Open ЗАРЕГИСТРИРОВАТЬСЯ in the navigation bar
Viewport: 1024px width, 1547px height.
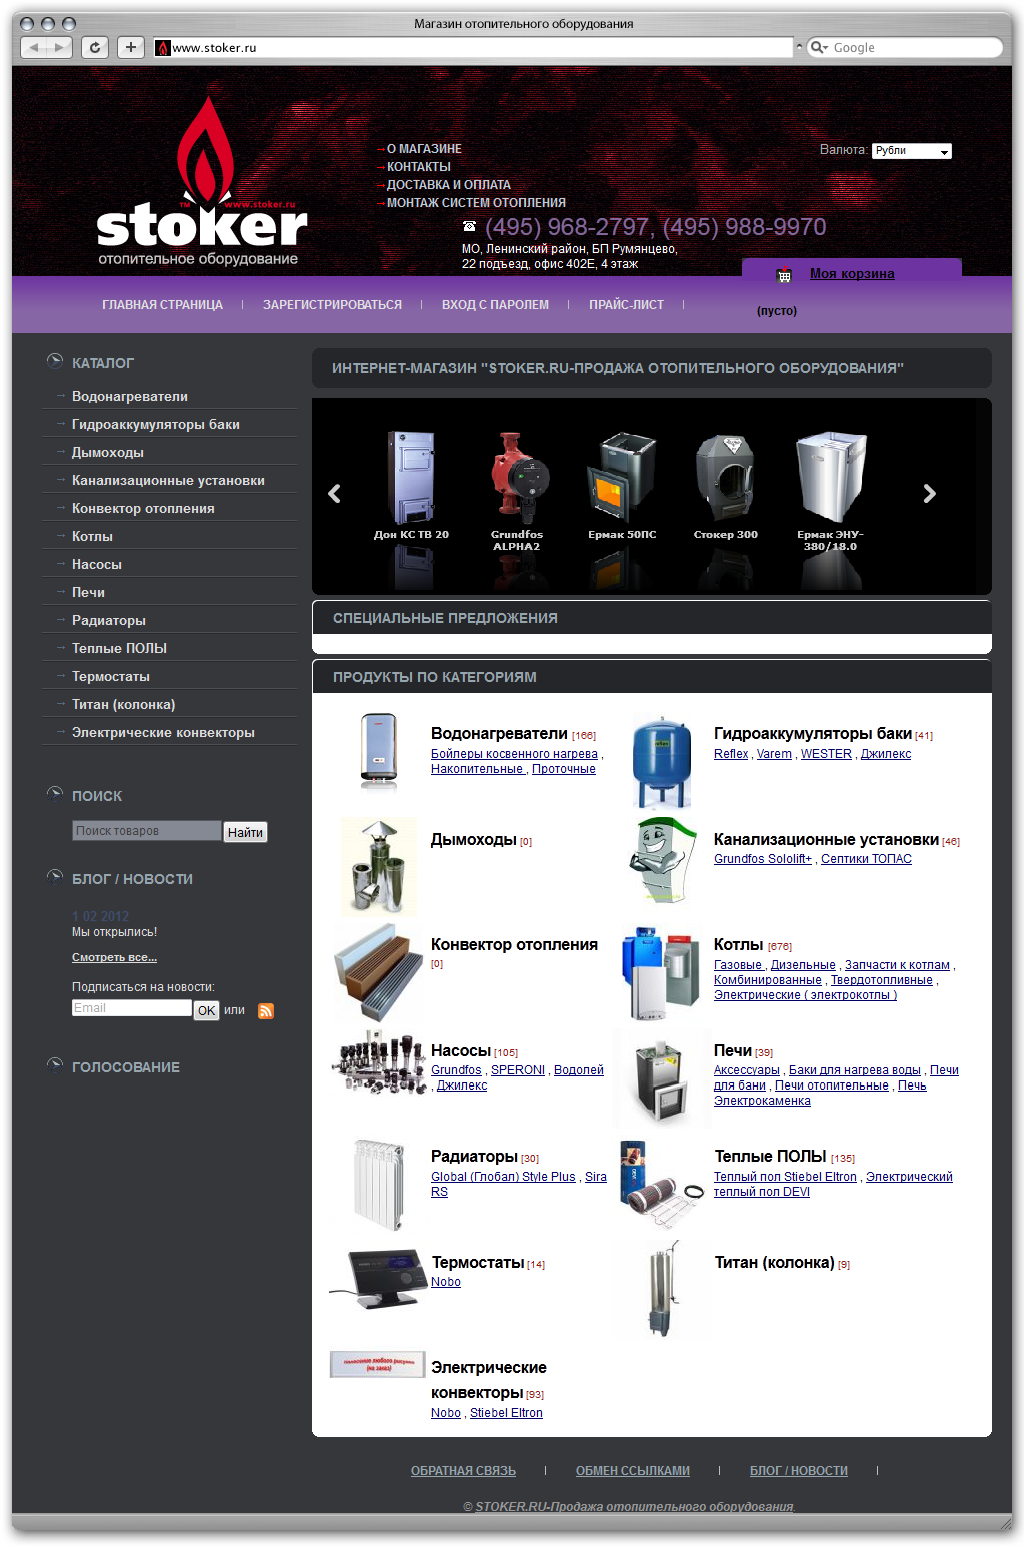(x=332, y=305)
